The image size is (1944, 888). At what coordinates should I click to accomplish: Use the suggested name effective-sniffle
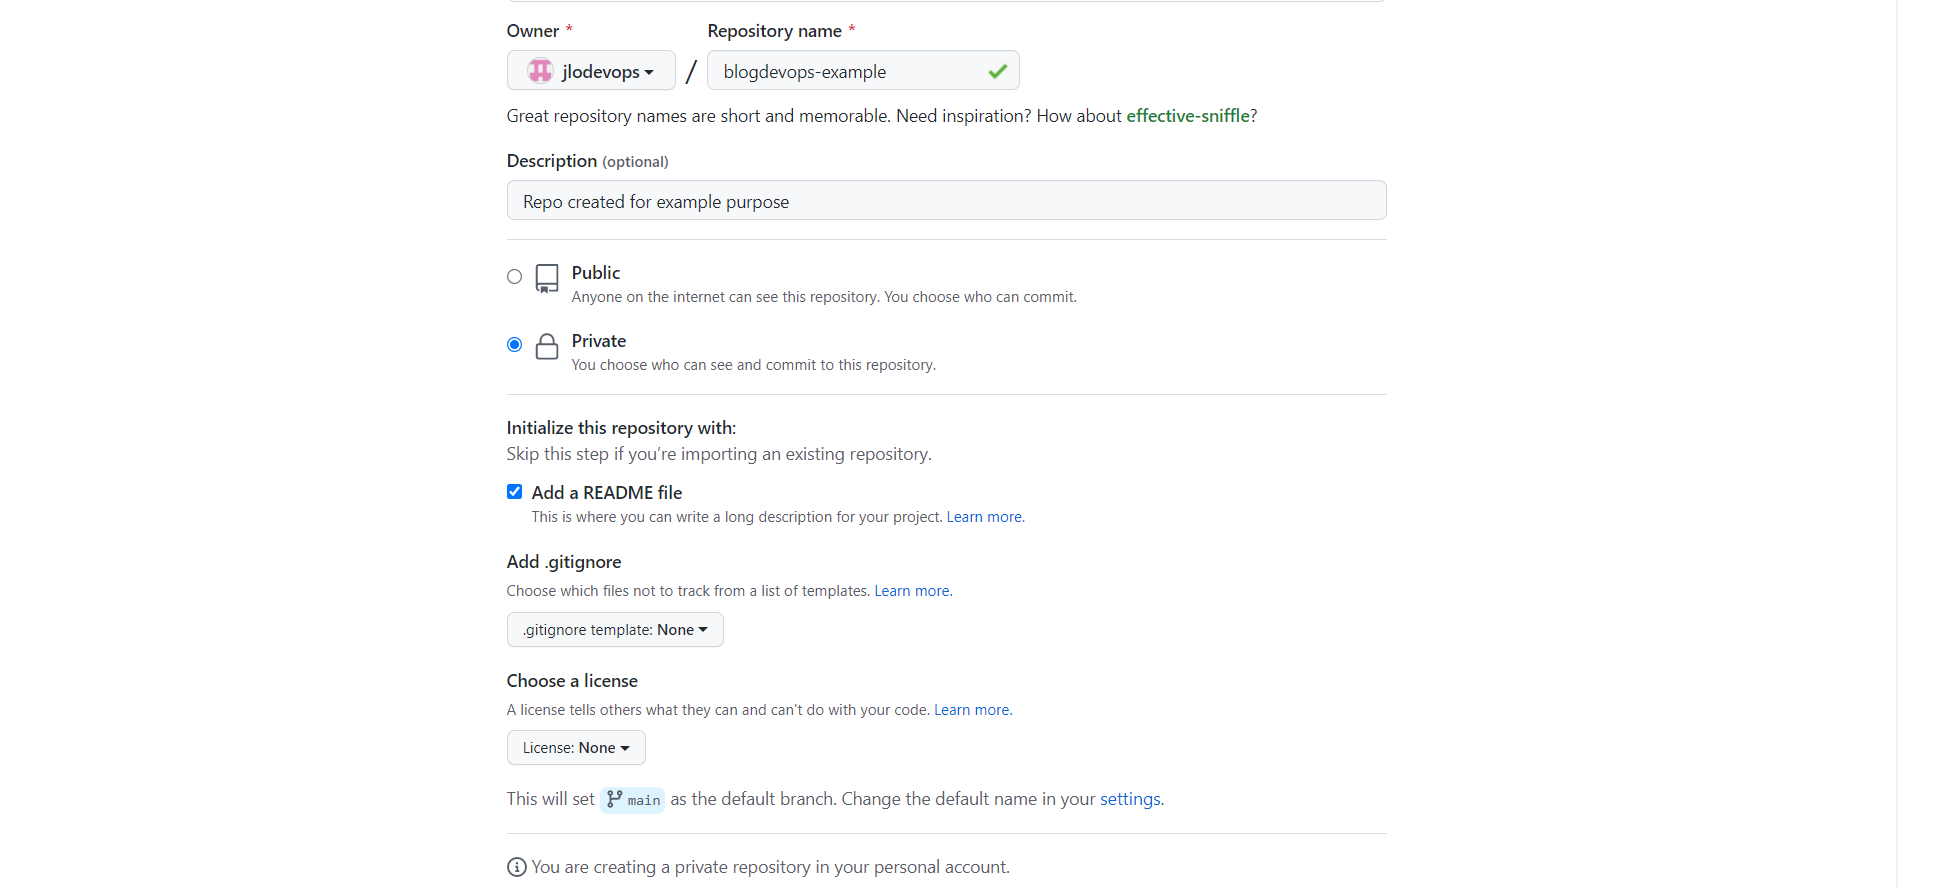pos(1188,116)
